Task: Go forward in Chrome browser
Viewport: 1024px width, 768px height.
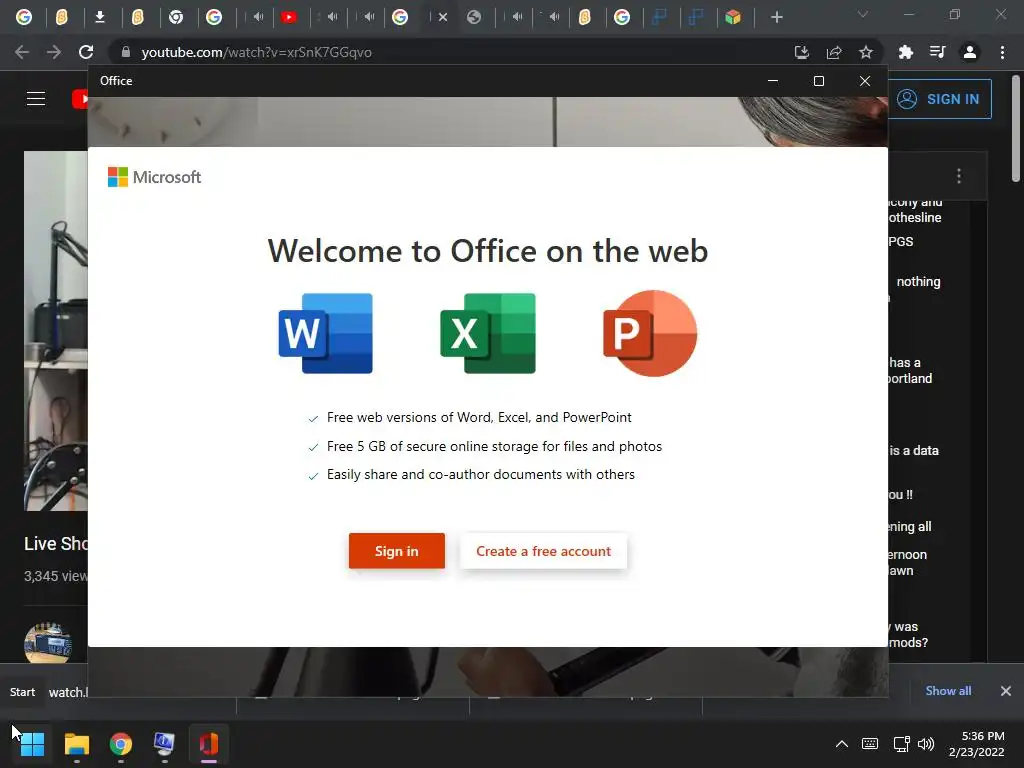Action: click(x=54, y=52)
